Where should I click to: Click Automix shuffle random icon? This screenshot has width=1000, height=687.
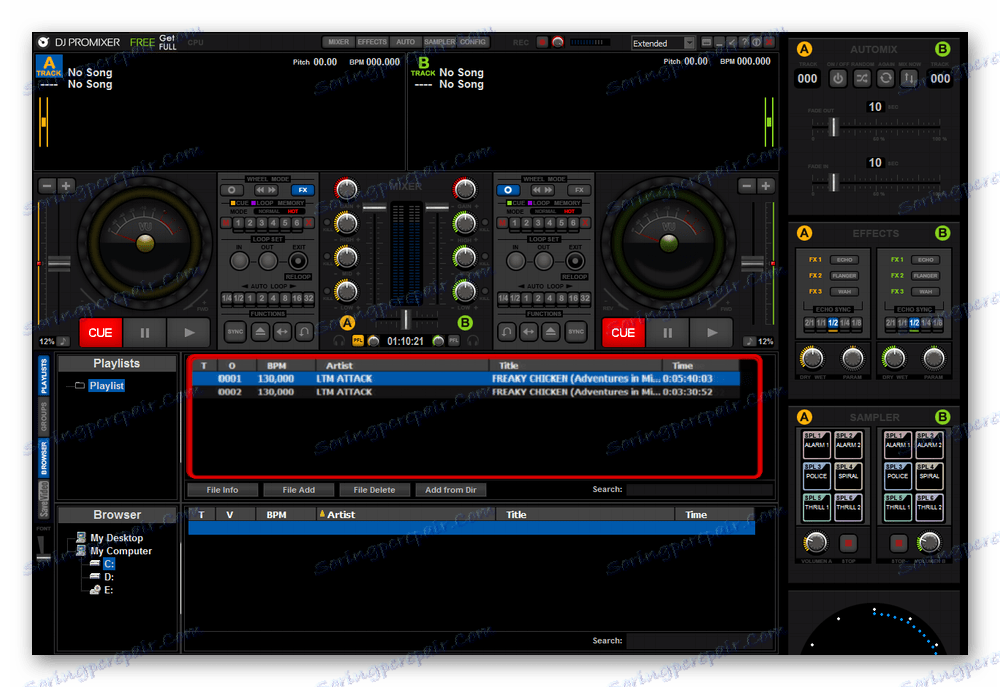(862, 78)
